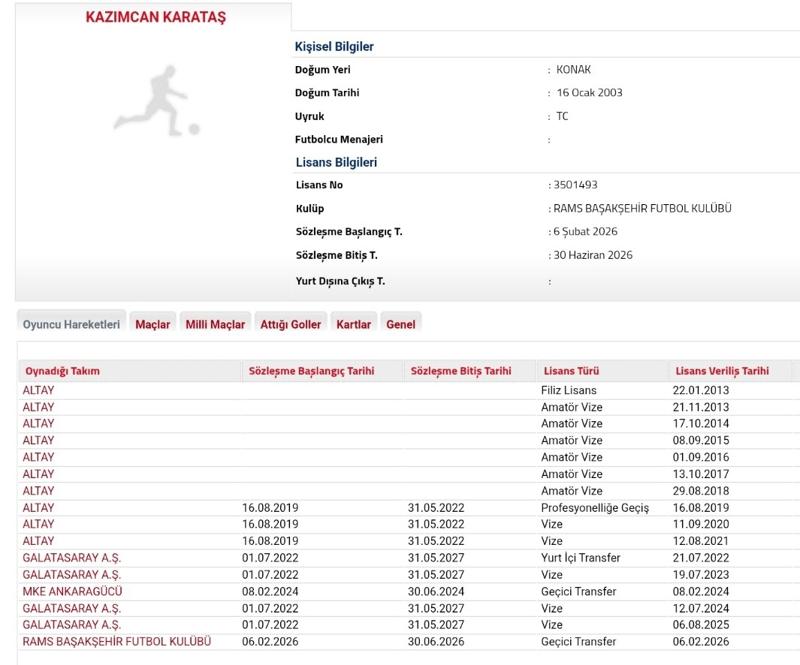
Task: Click the KAZIMCAN KARATAŞ player name heading
Action: 156,18
